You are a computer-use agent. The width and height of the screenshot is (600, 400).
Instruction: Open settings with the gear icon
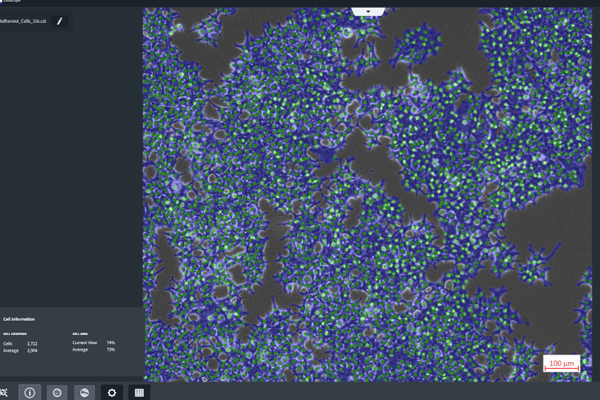[x=112, y=392]
